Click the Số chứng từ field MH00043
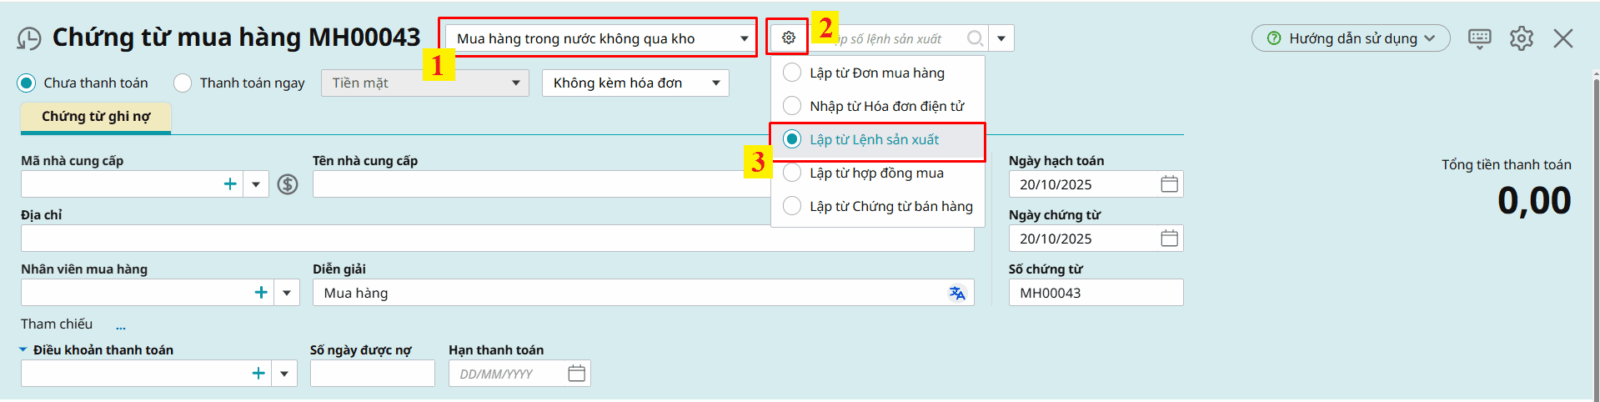The height and width of the screenshot is (402, 1600). pyautogui.click(x=1096, y=293)
